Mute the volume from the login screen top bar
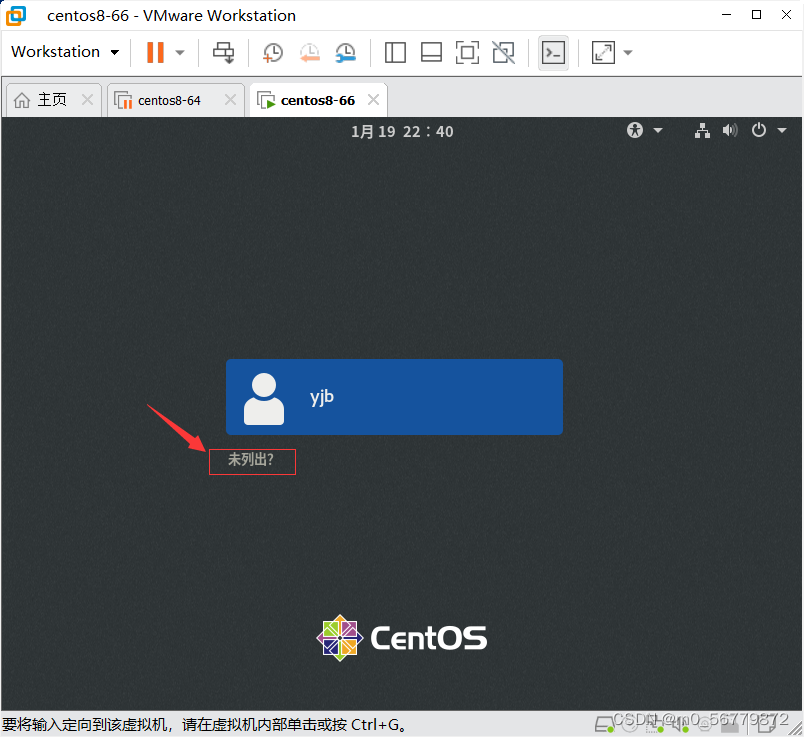Image resolution: width=804 pixels, height=737 pixels. (x=729, y=130)
